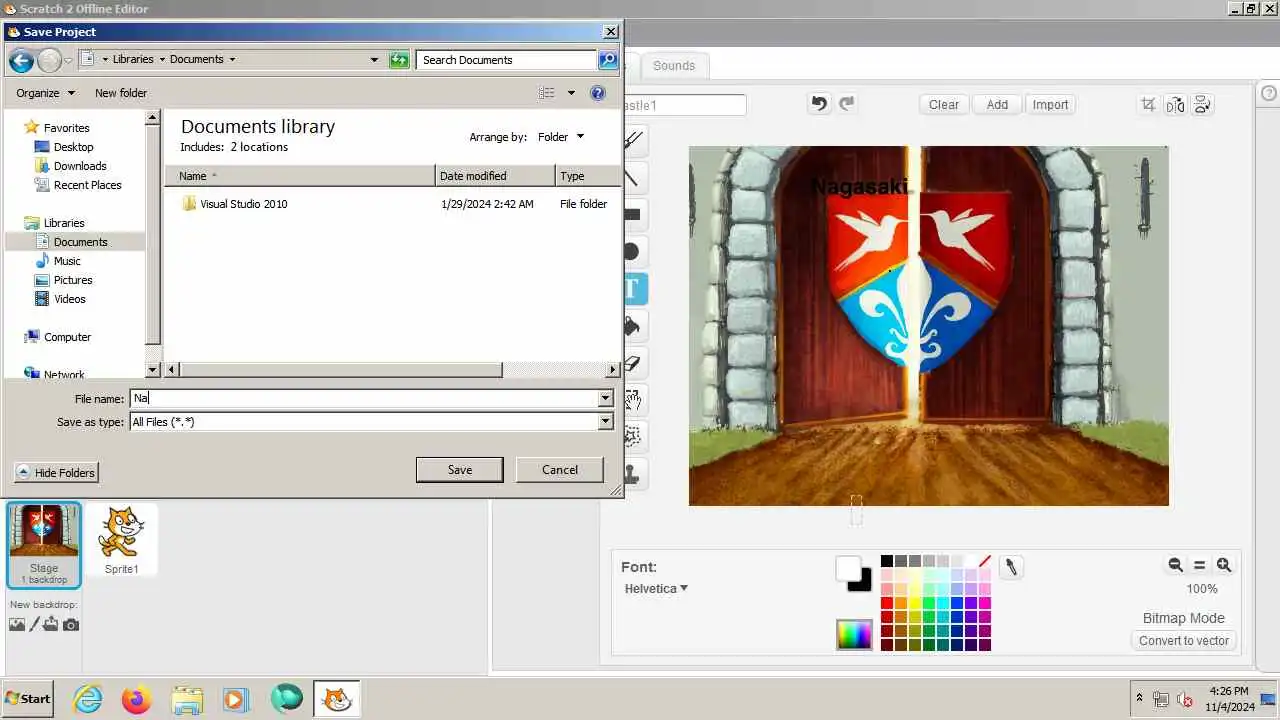Choose the magic select tool
This screenshot has height=720, width=1280.
click(x=635, y=437)
